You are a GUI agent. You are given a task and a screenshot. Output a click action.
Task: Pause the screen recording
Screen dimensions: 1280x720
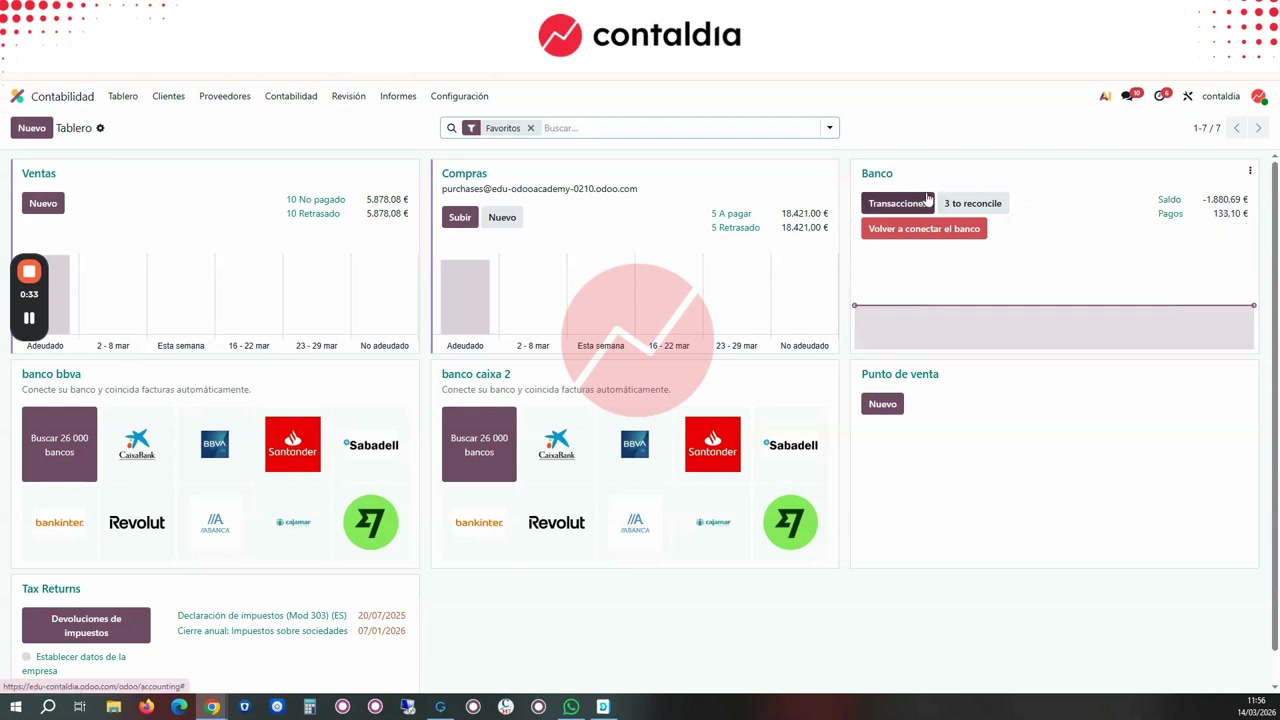(x=29, y=318)
